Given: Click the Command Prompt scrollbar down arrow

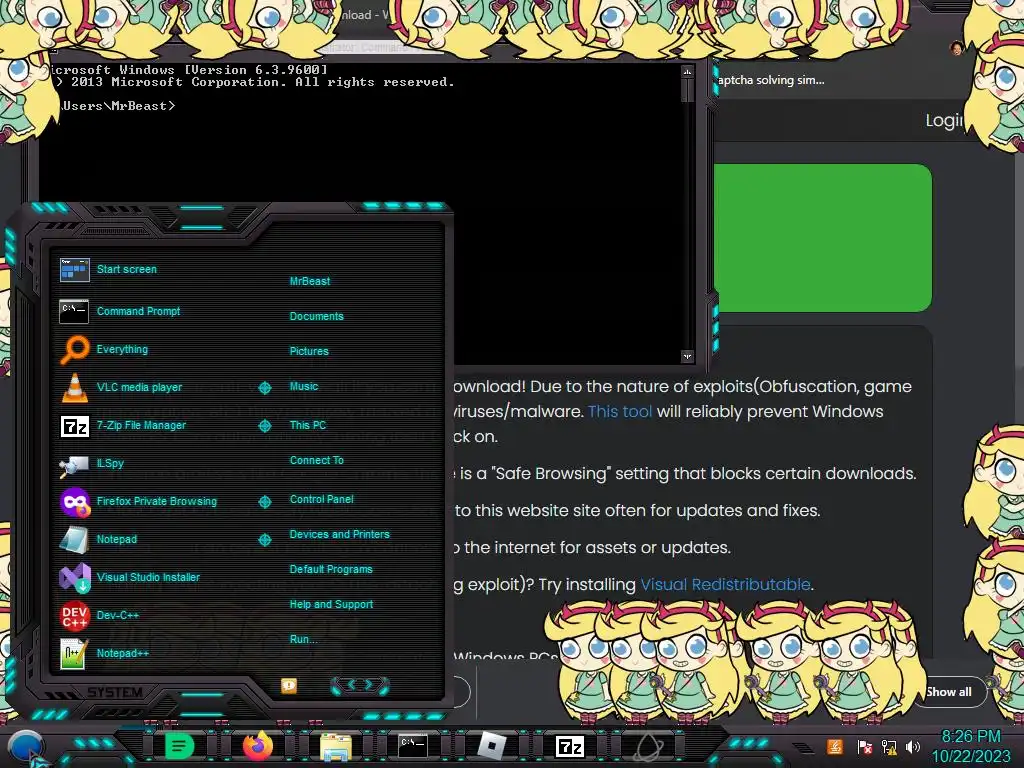Looking at the screenshot, I should click(687, 356).
